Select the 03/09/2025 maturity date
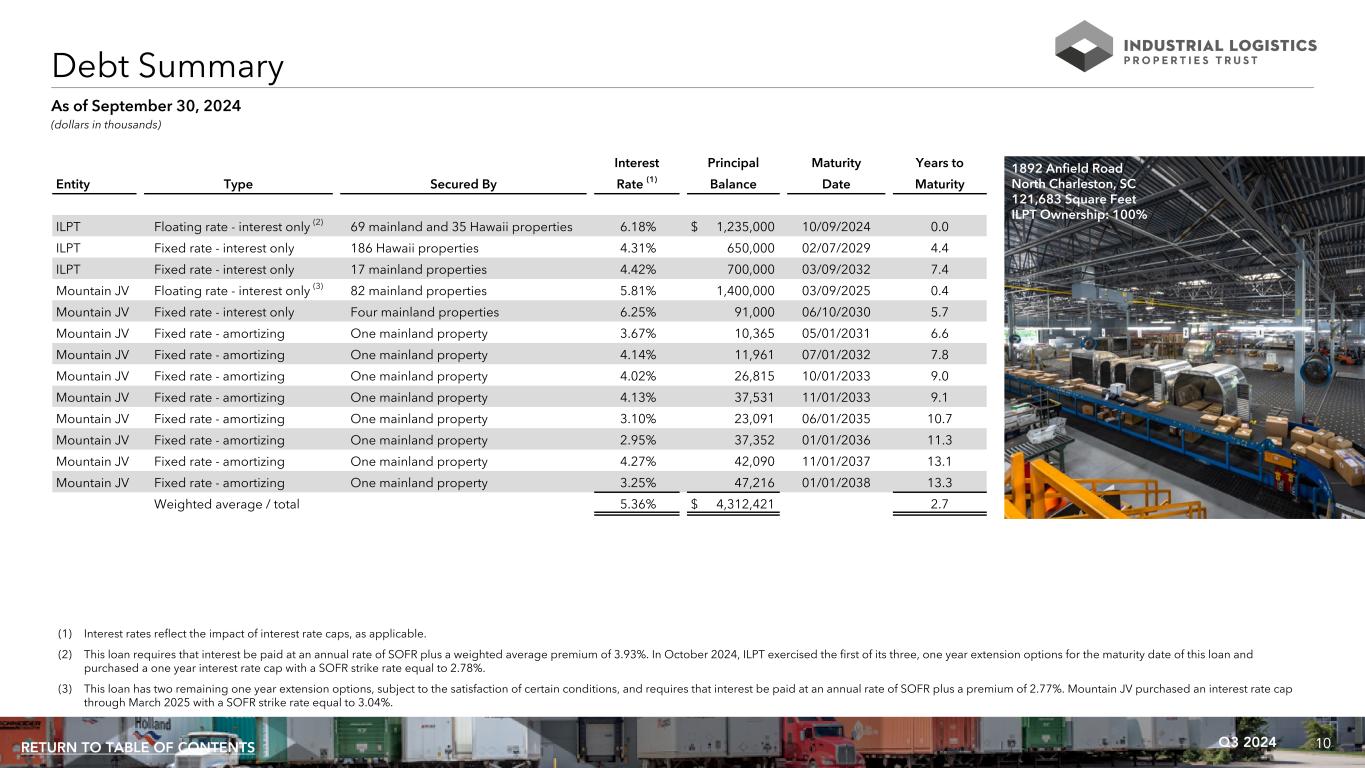Screen dimensions: 1365x768 [x=836, y=291]
